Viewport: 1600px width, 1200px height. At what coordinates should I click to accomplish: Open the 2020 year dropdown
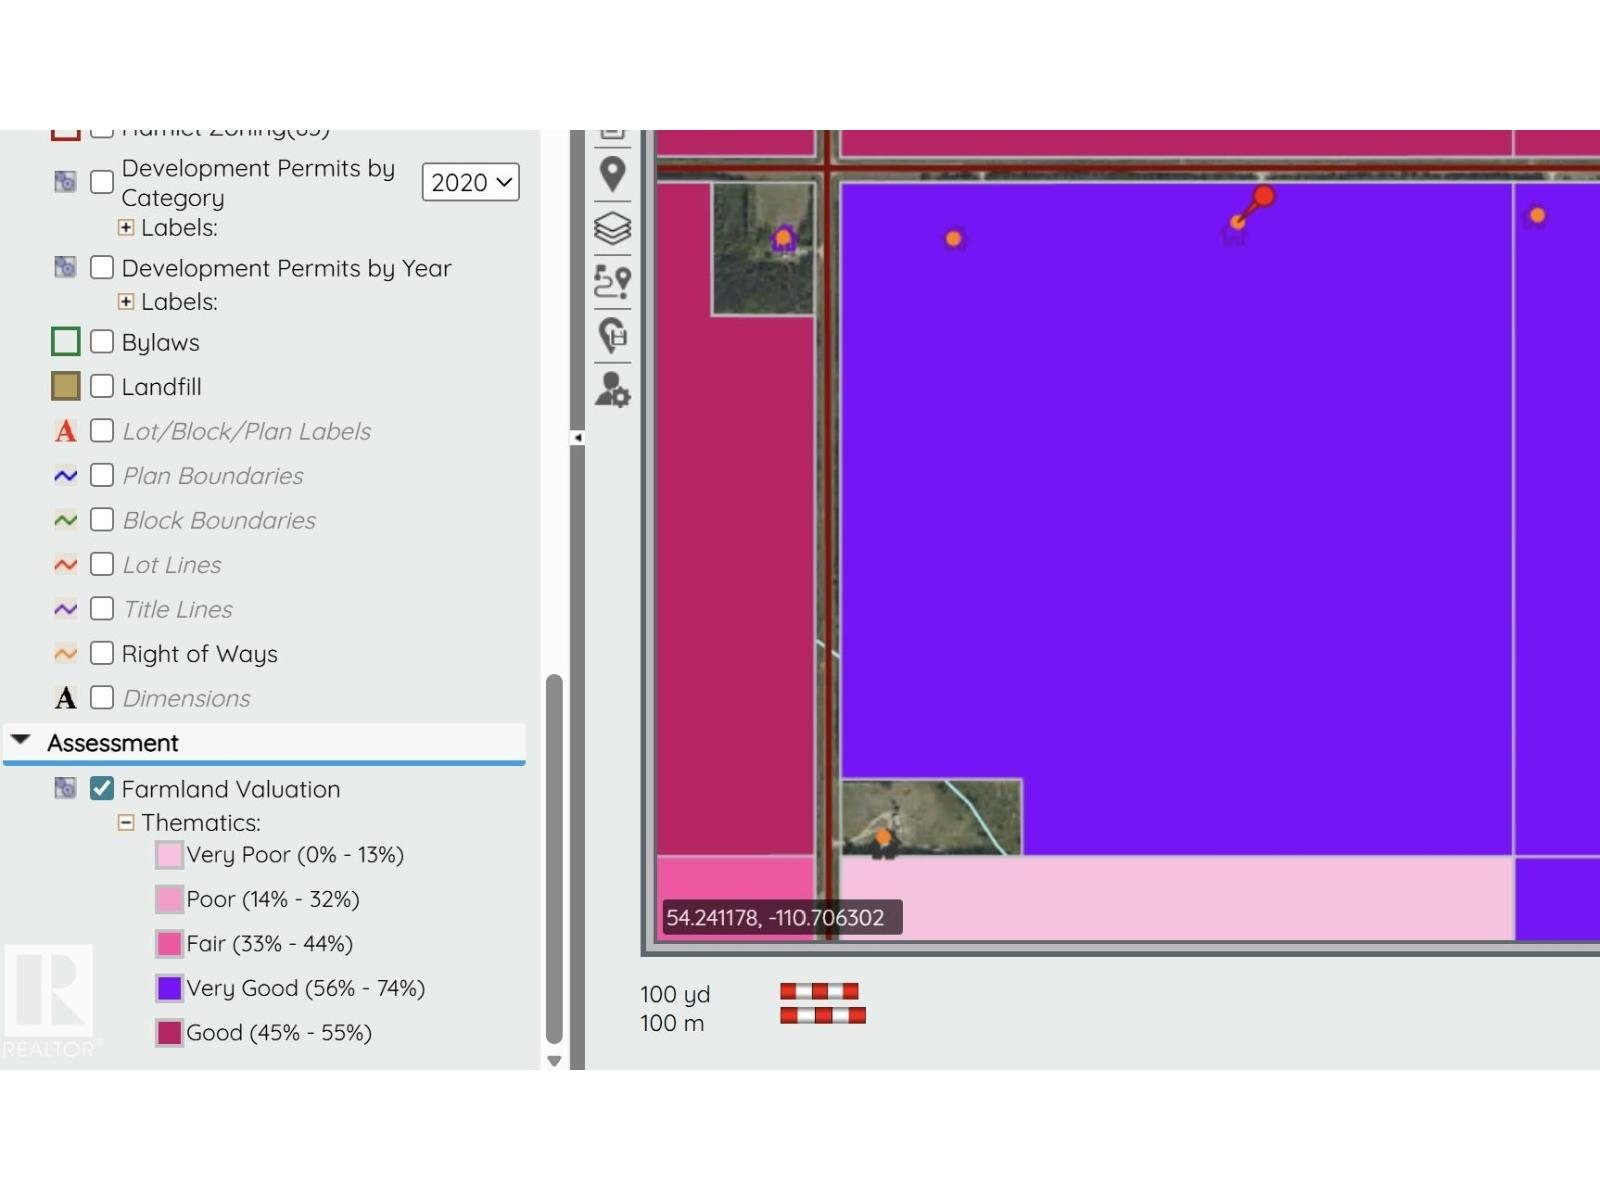pyautogui.click(x=470, y=183)
